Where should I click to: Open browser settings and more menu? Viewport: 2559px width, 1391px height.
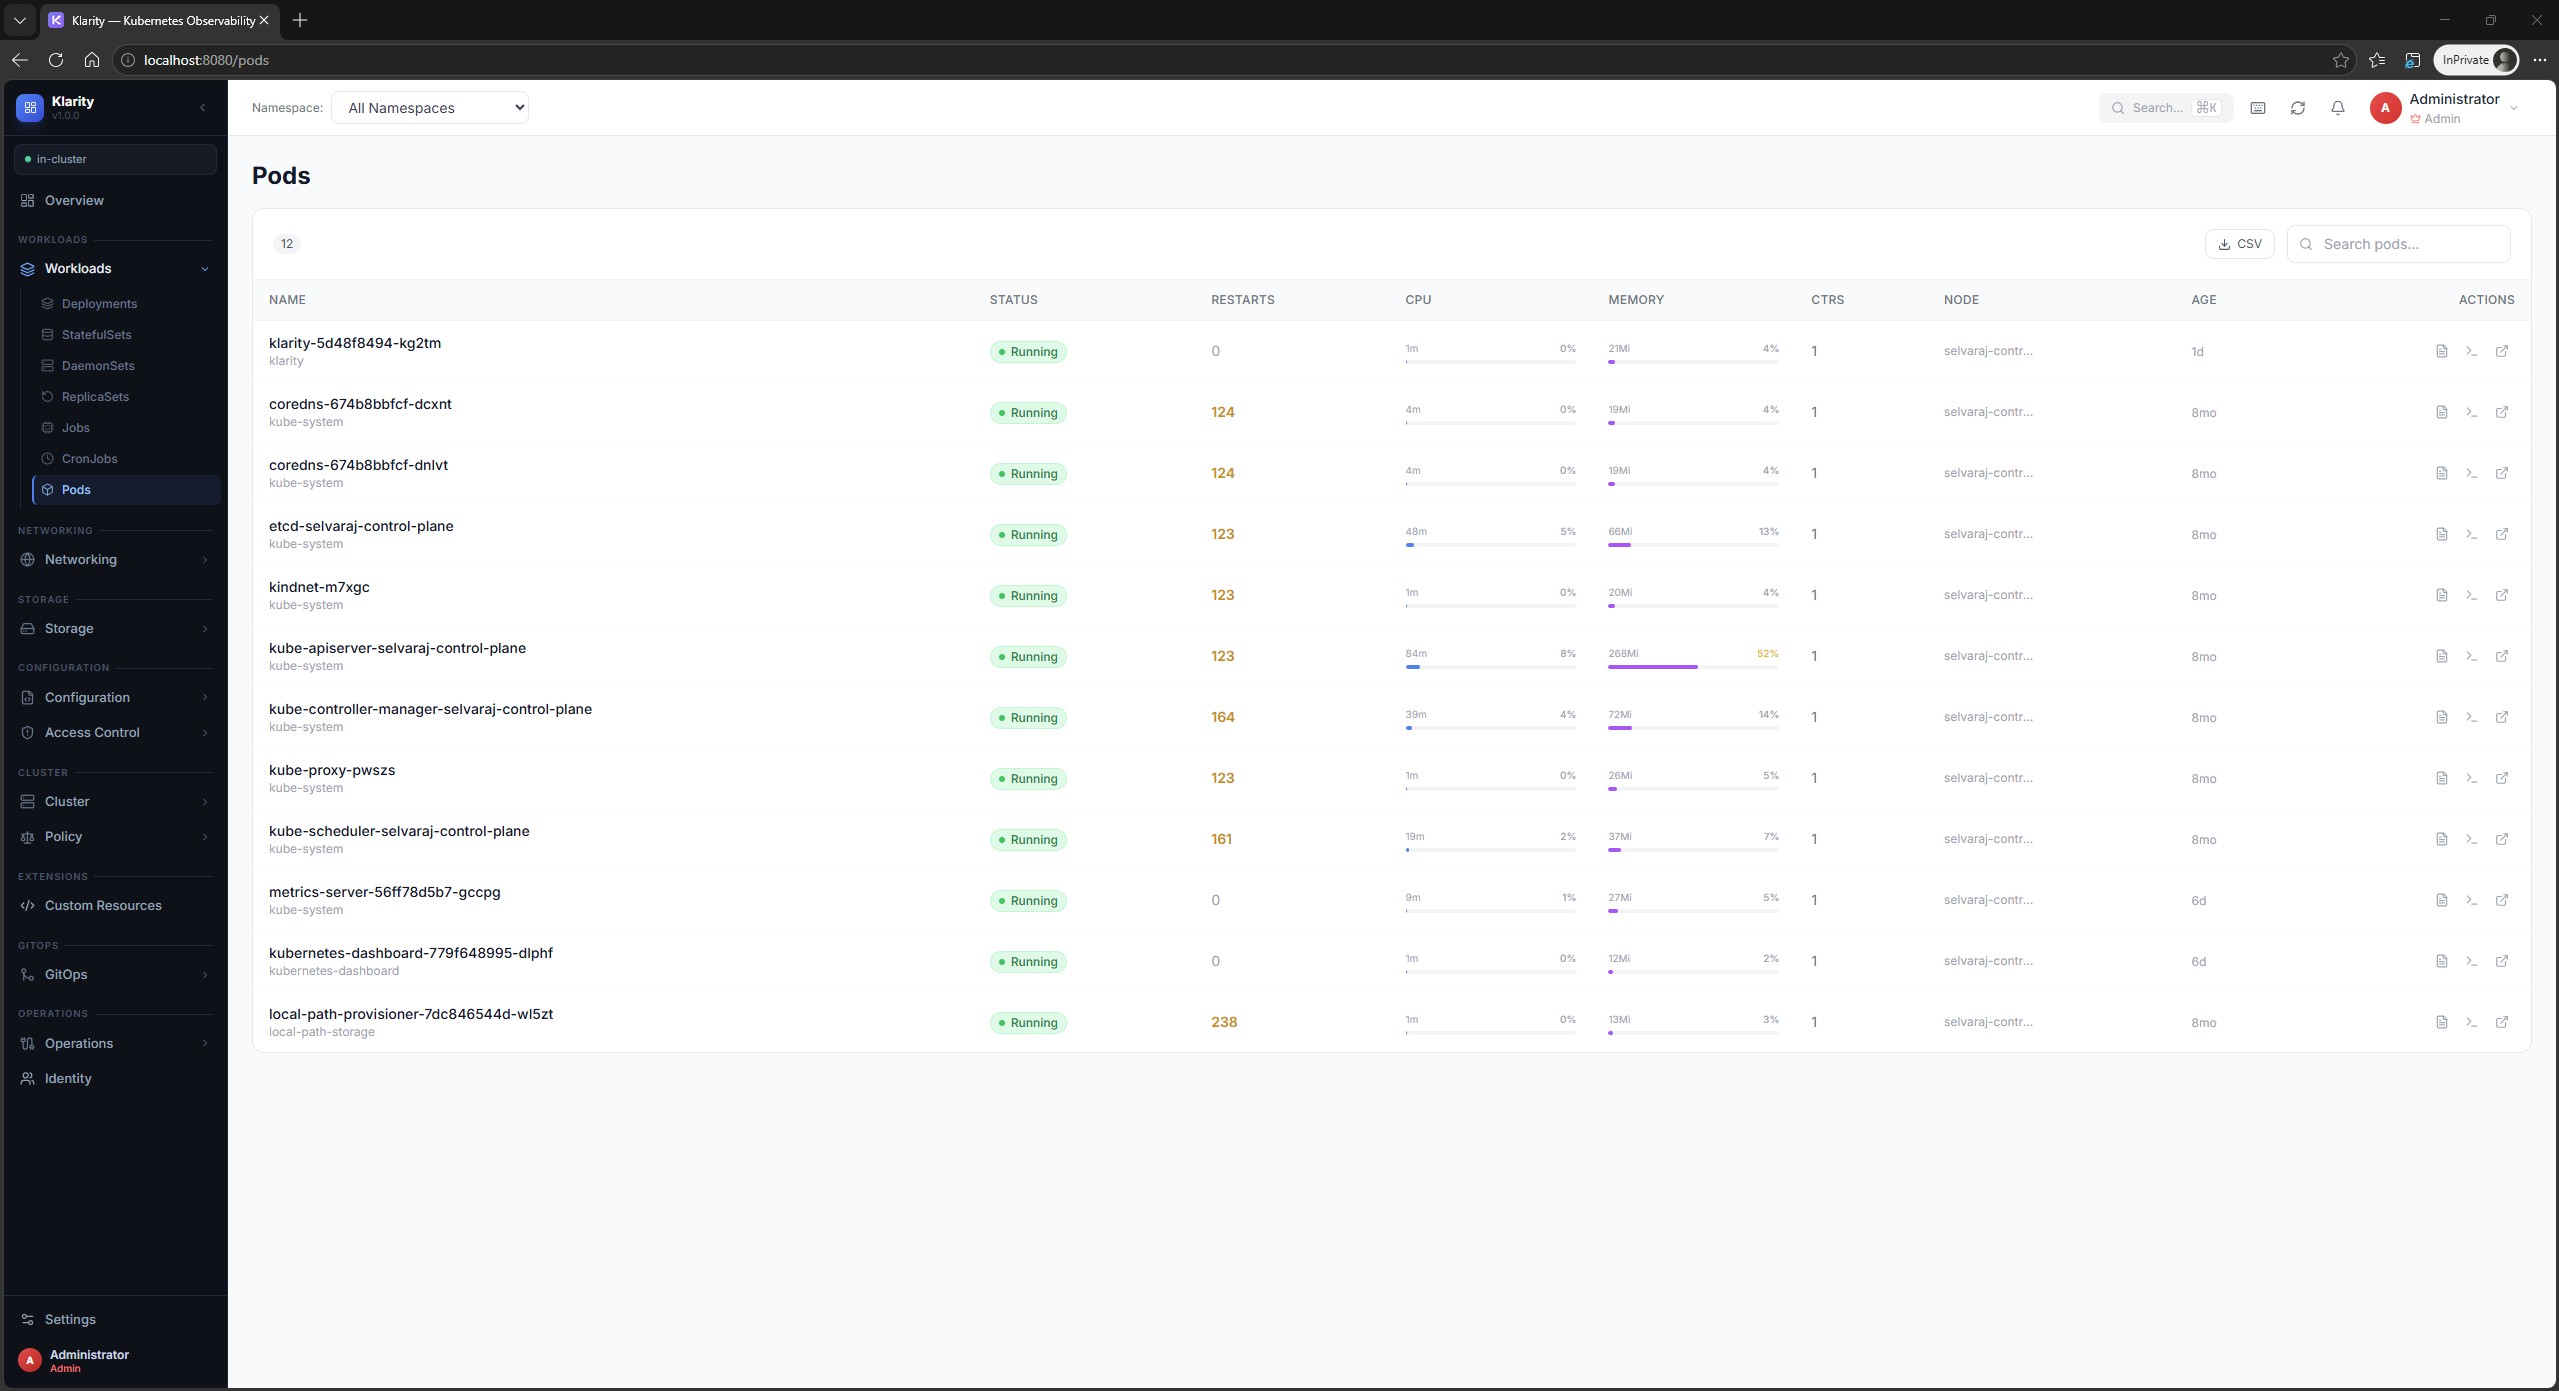pyautogui.click(x=2539, y=60)
